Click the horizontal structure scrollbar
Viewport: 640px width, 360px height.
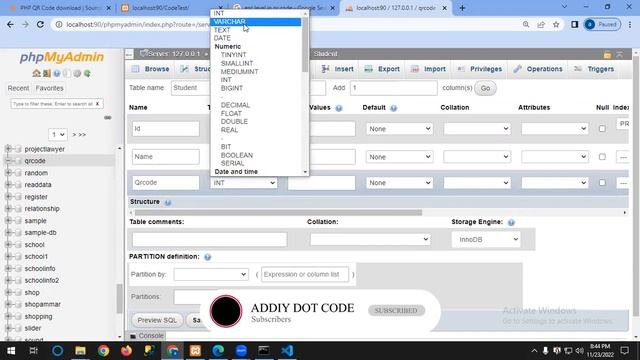click(278, 213)
